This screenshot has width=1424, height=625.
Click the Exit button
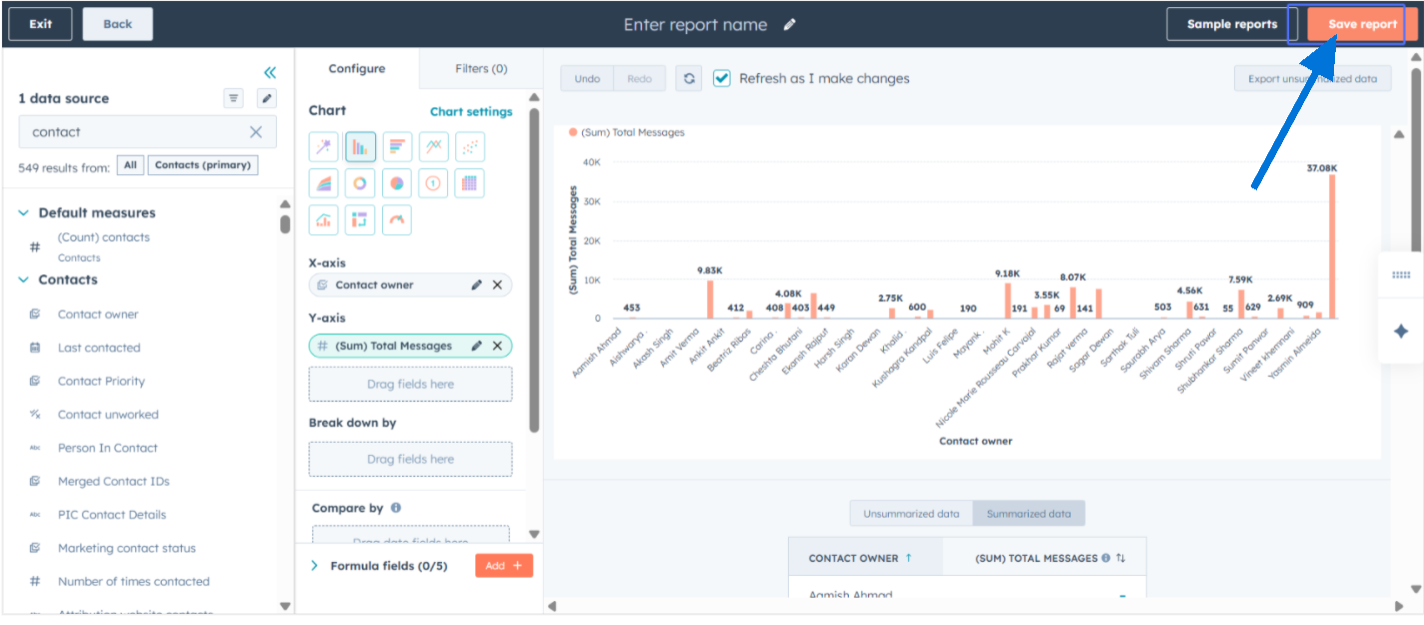(40, 24)
